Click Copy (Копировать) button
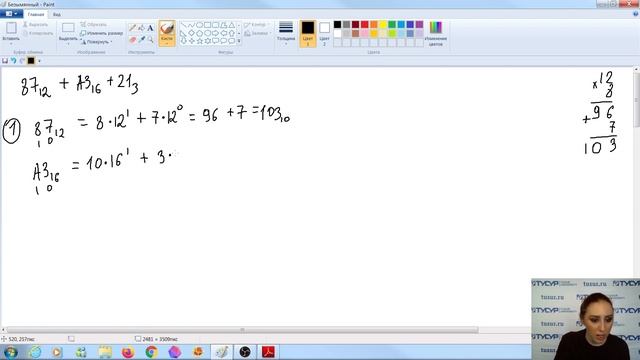 tap(38, 33)
